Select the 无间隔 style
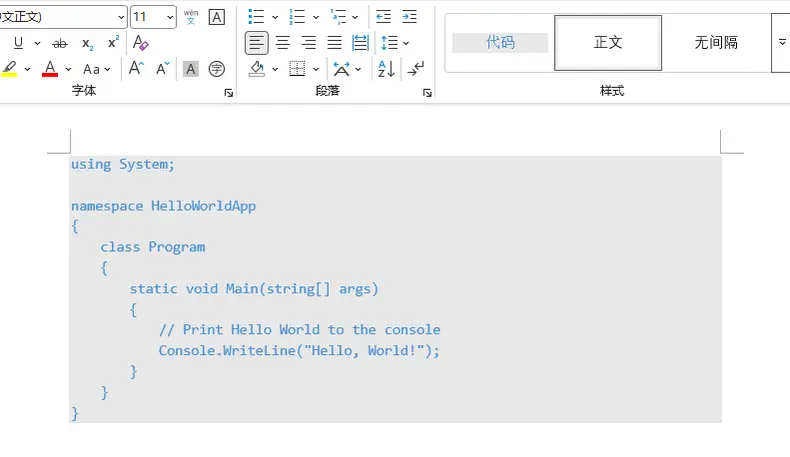This screenshot has height=457, width=790. click(x=716, y=43)
